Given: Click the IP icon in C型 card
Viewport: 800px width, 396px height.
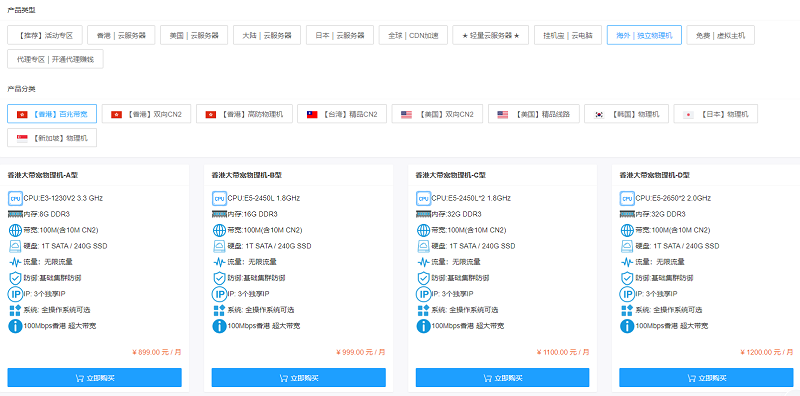Looking at the screenshot, I should [x=423, y=294].
